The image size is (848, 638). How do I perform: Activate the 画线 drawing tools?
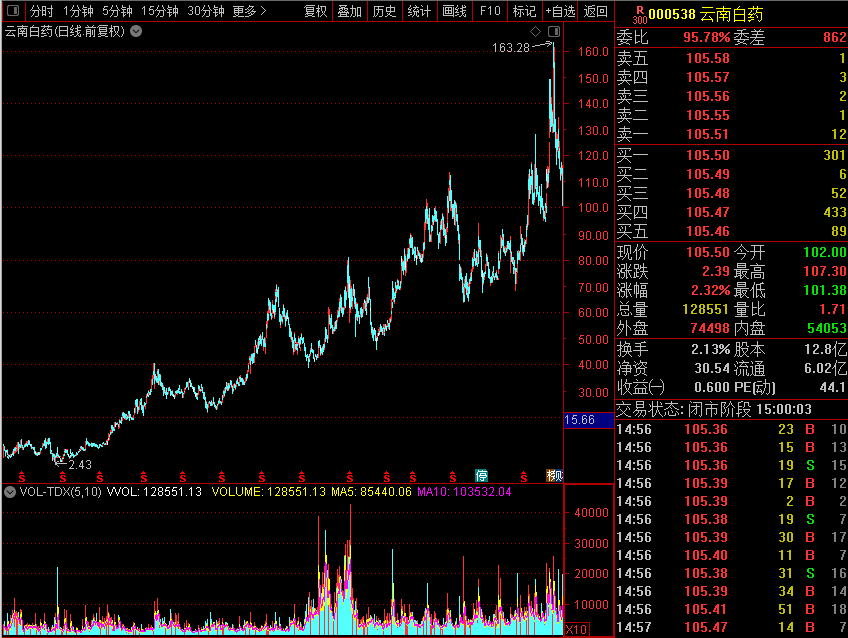coord(454,11)
